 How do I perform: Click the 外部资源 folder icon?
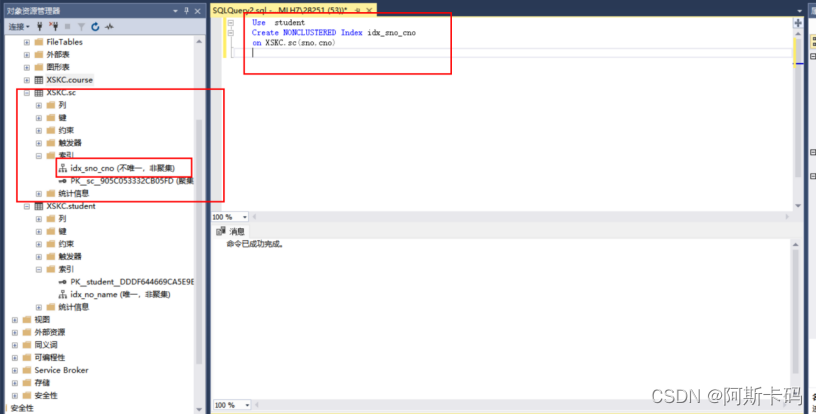pyautogui.click(x=27, y=333)
